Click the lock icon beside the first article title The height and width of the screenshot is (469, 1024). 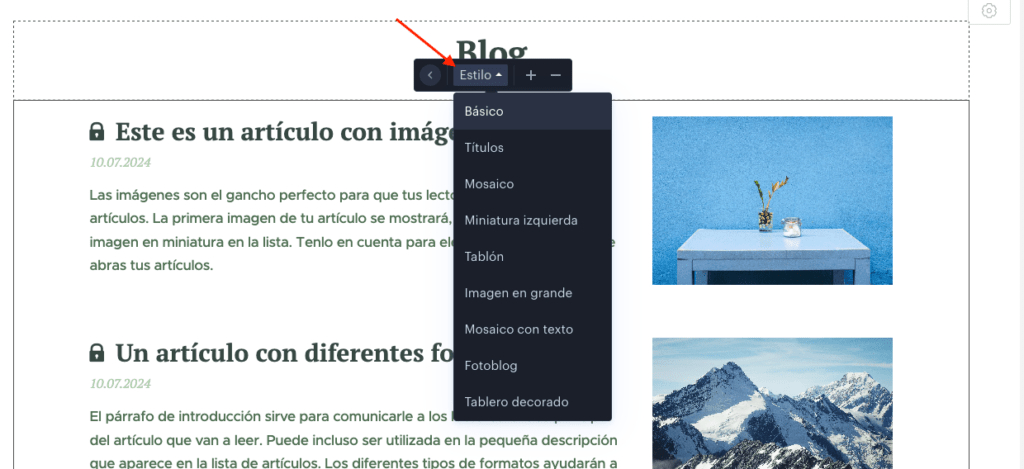[97, 131]
